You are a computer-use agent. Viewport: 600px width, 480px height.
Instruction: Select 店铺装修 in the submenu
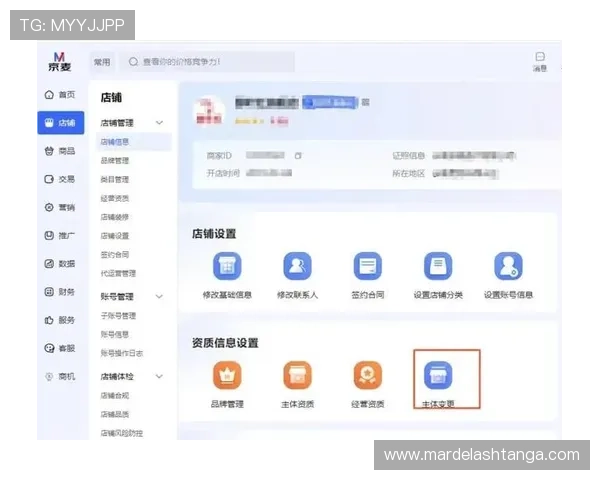(x=115, y=217)
